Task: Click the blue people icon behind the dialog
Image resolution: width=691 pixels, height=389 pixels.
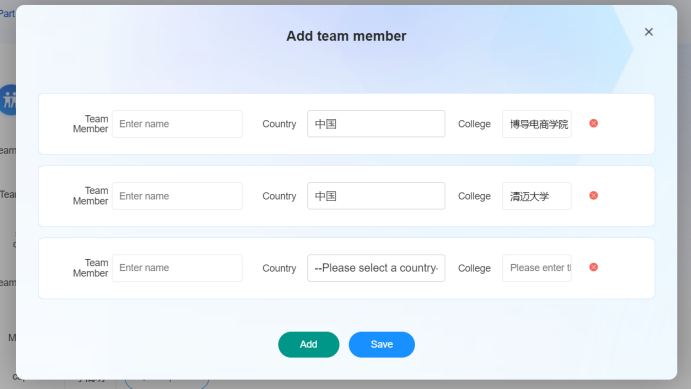Action: (x=8, y=100)
